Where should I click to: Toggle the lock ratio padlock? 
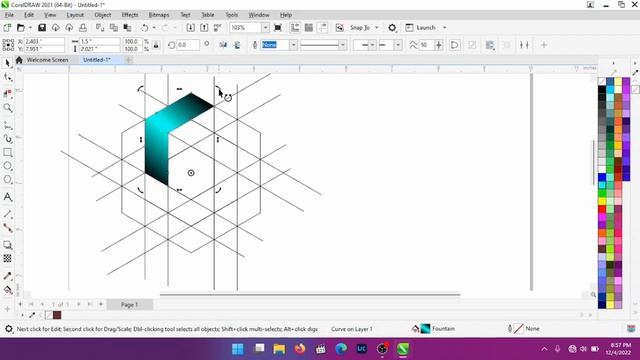click(x=156, y=45)
